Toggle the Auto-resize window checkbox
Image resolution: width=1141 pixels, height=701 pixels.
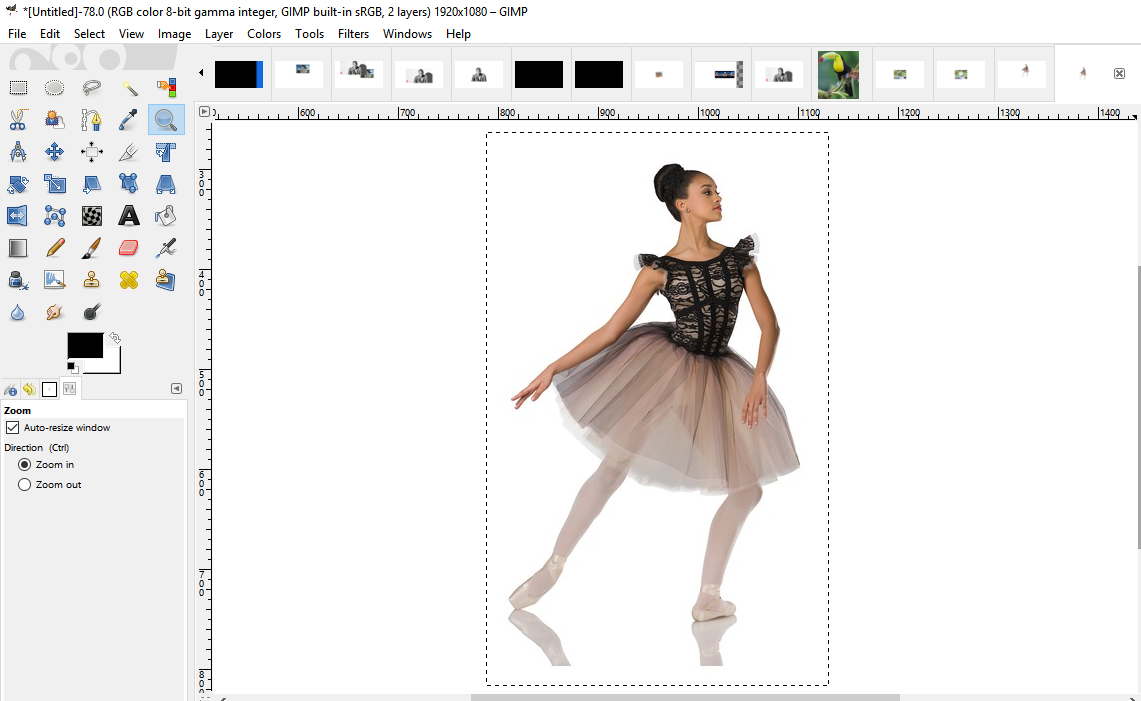[13, 428]
